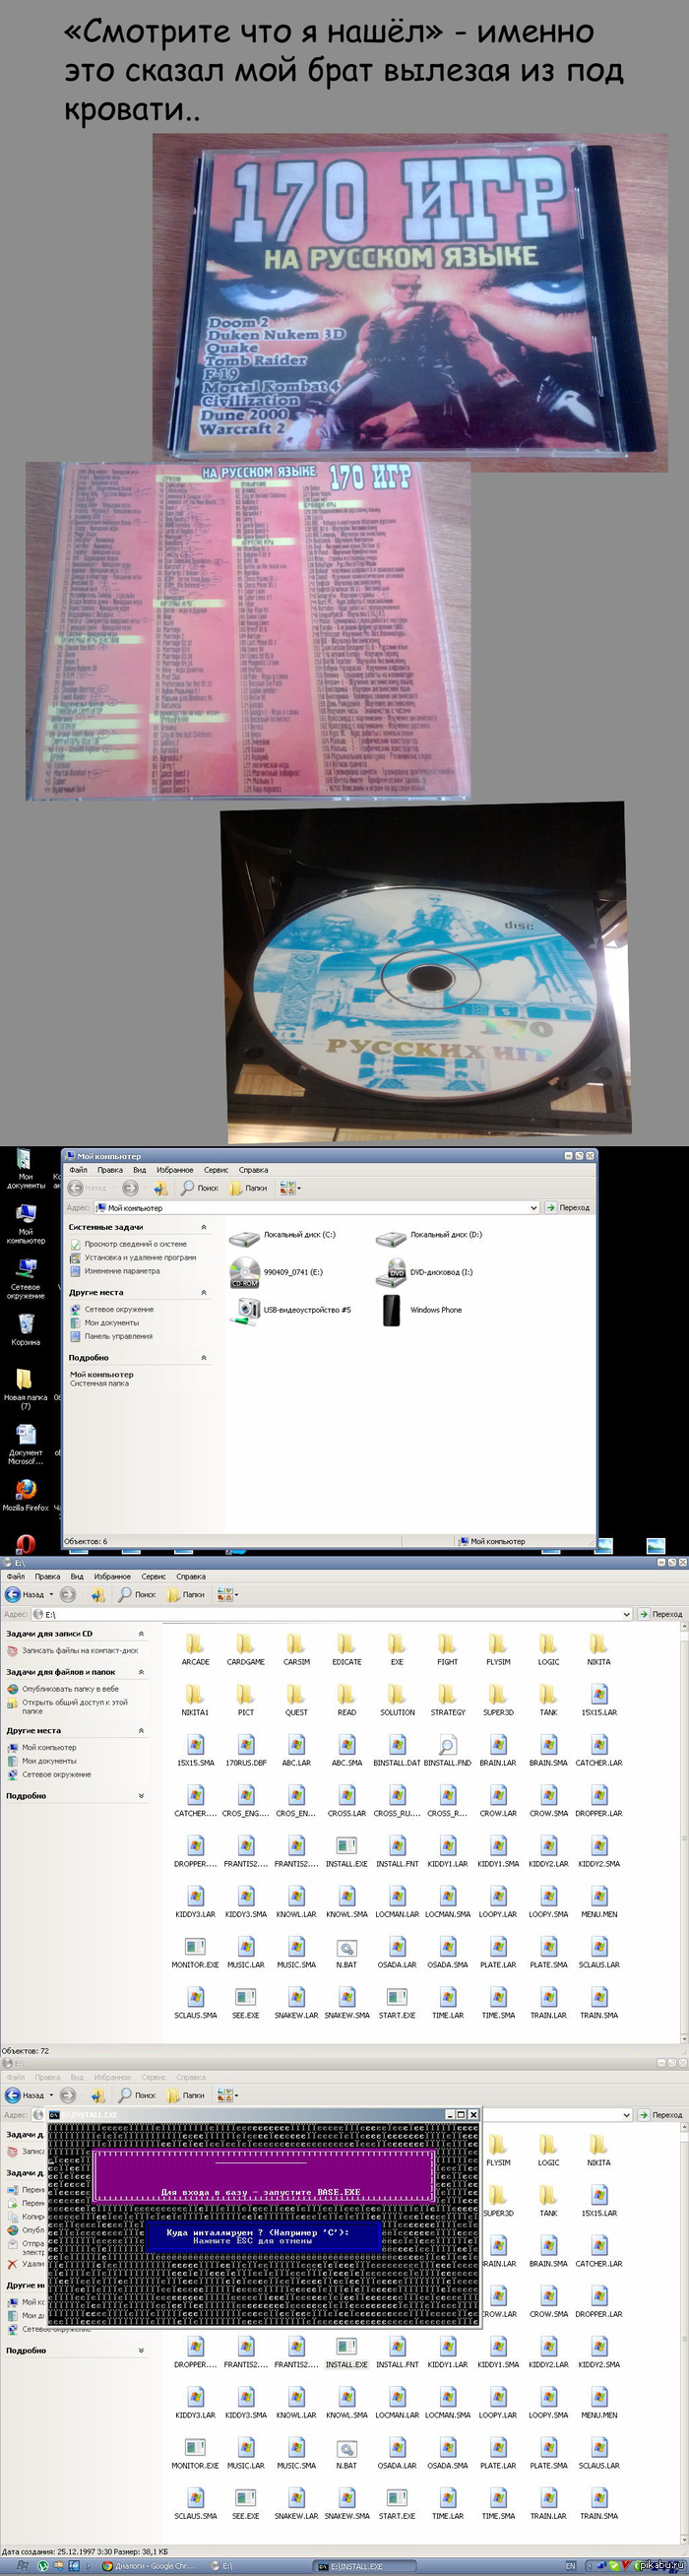Viewport: 689px width, 2576px height.
Task: Open the ARCADE folder
Action: (195, 1646)
